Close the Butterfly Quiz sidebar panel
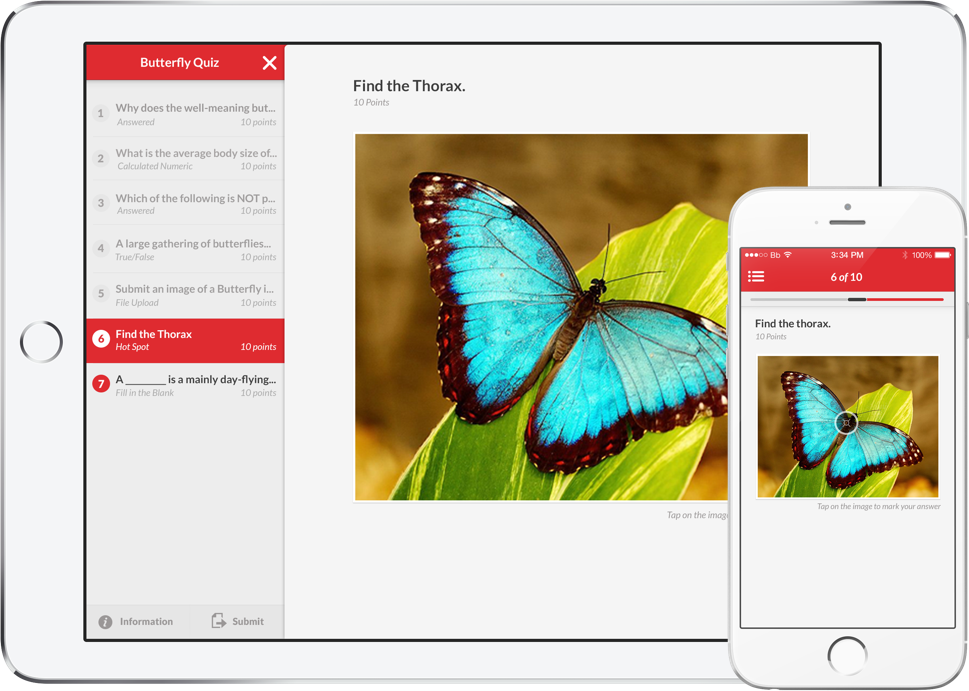The height and width of the screenshot is (691, 969). click(269, 63)
